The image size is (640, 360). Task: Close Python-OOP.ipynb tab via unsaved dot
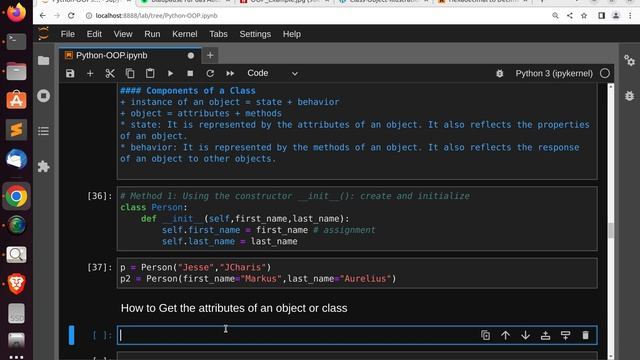191,56
